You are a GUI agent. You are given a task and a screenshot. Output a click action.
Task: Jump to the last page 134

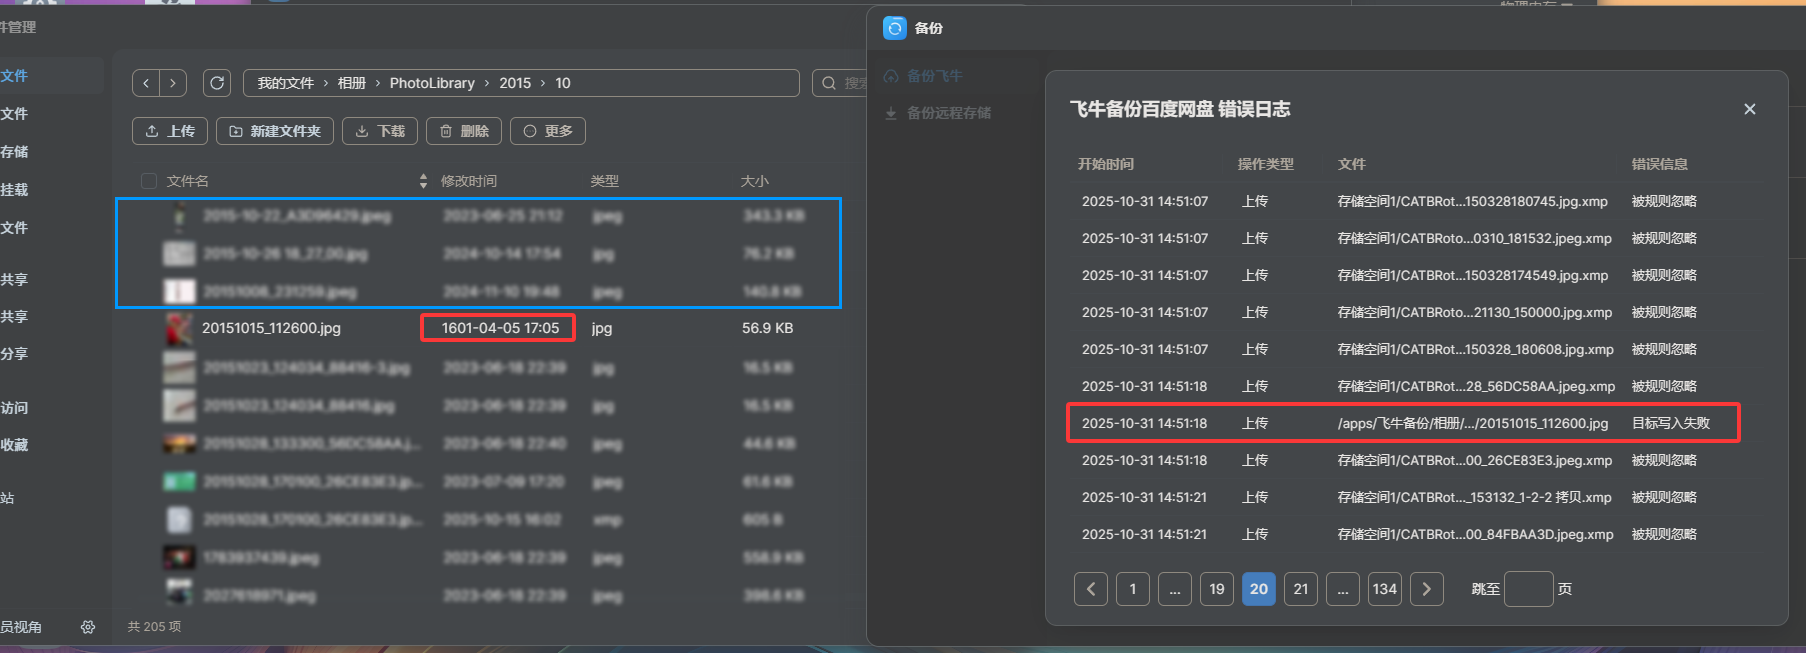point(1385,589)
